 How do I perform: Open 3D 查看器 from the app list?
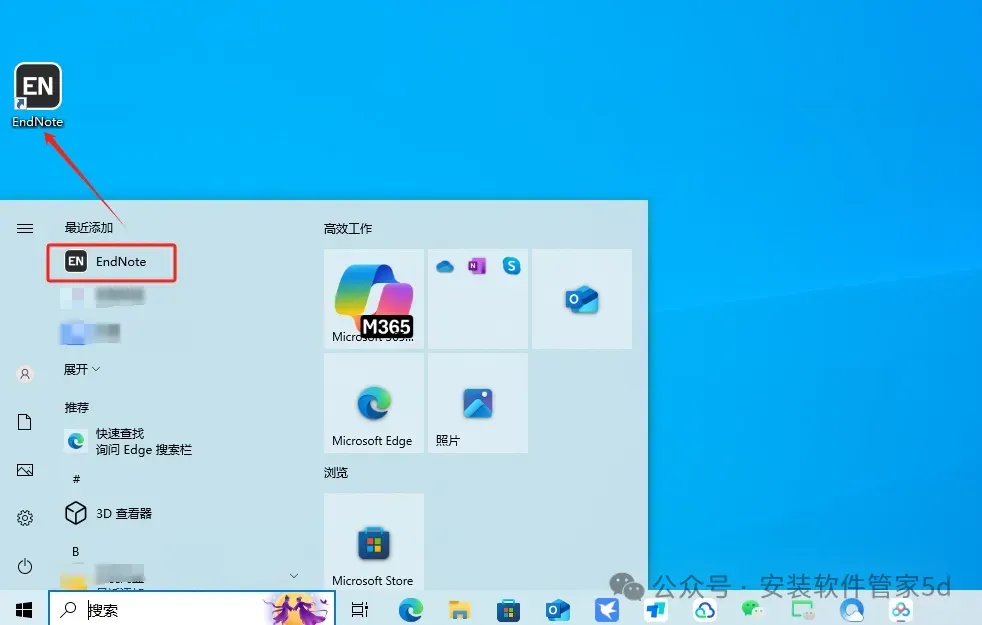[111, 514]
